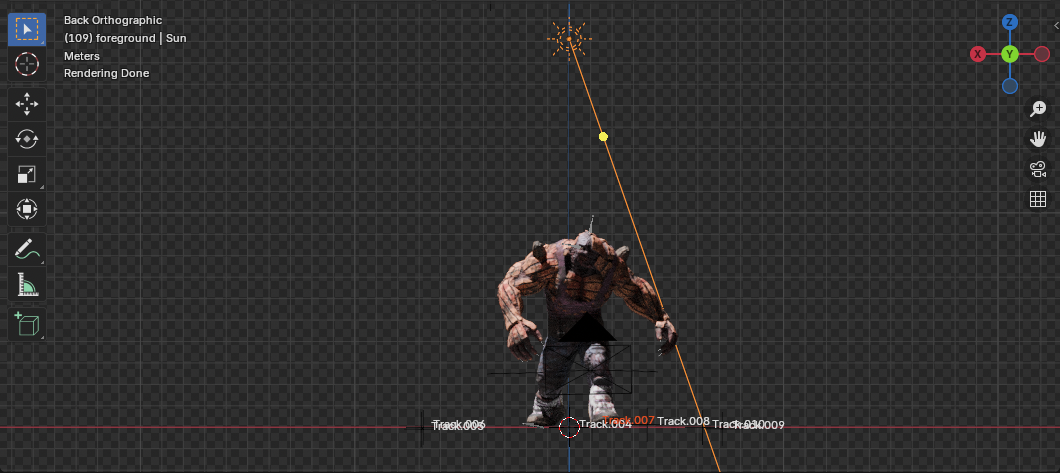
Task: Select the creature character model
Action: (585, 323)
